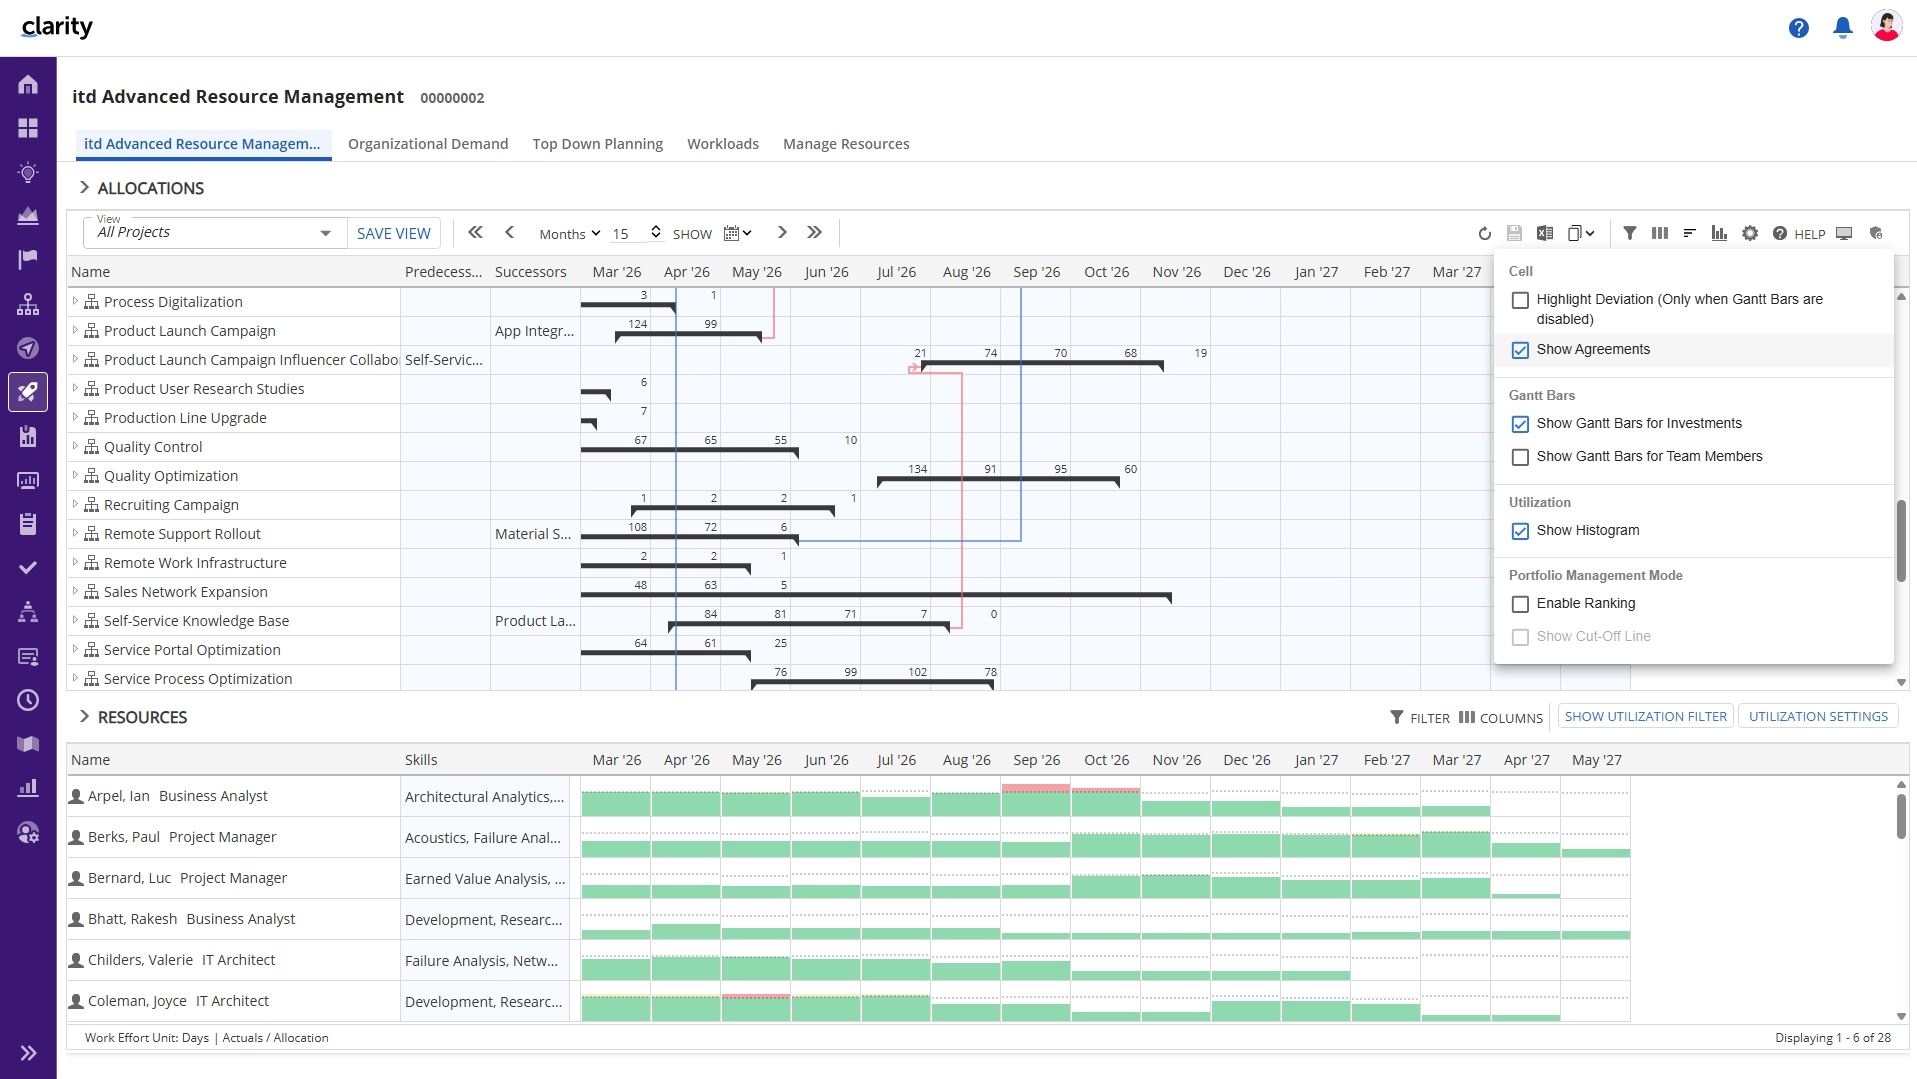Open the hierarchy org chart sidebar icon

pos(28,304)
